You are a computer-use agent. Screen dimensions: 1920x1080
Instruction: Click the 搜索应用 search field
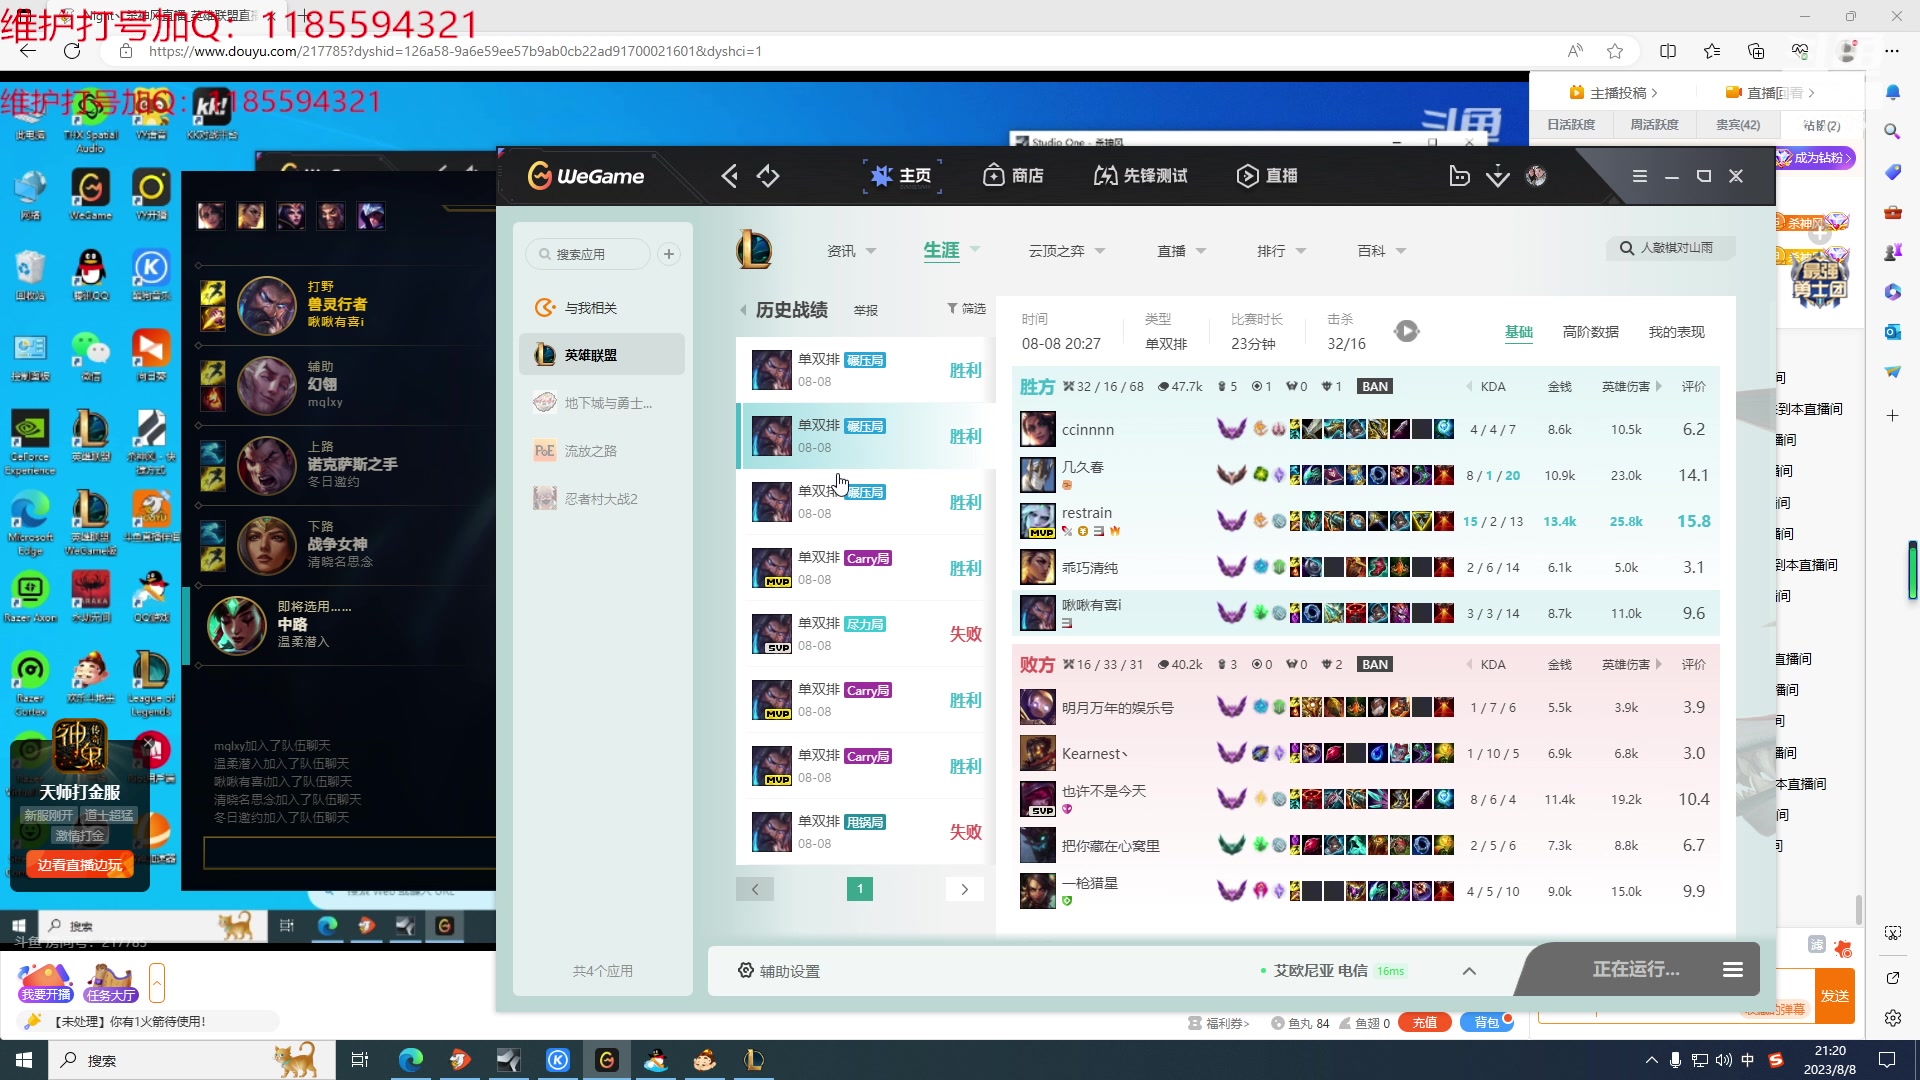pyautogui.click(x=590, y=254)
